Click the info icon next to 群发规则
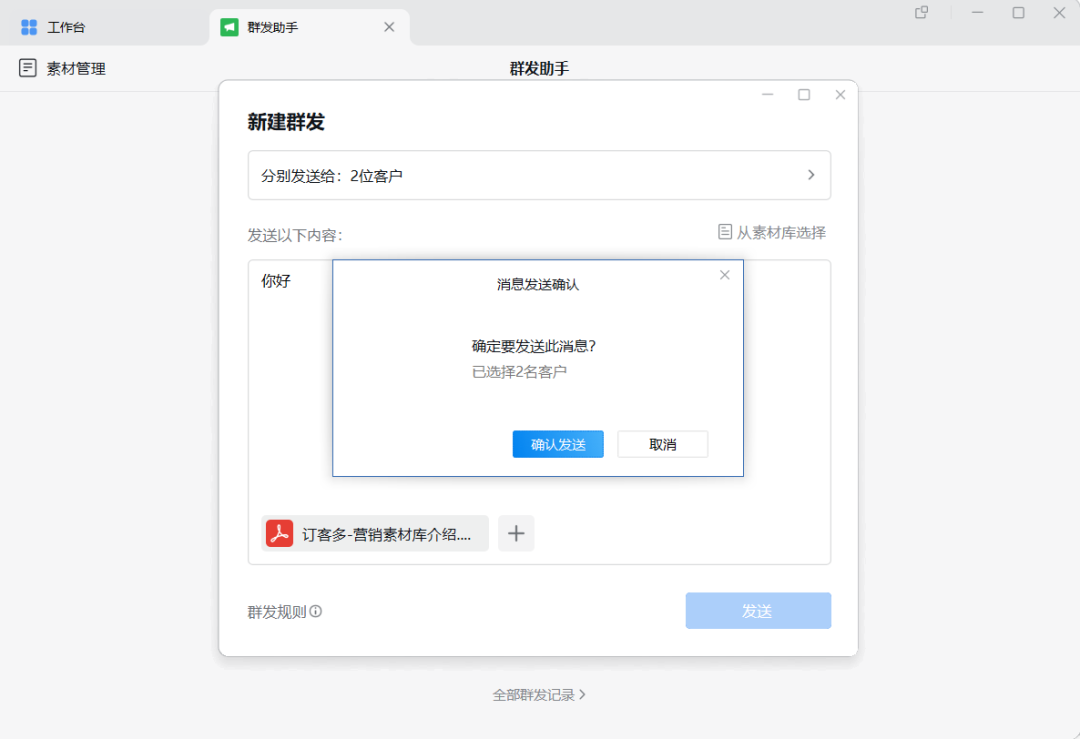Image resolution: width=1080 pixels, height=739 pixels. point(315,612)
